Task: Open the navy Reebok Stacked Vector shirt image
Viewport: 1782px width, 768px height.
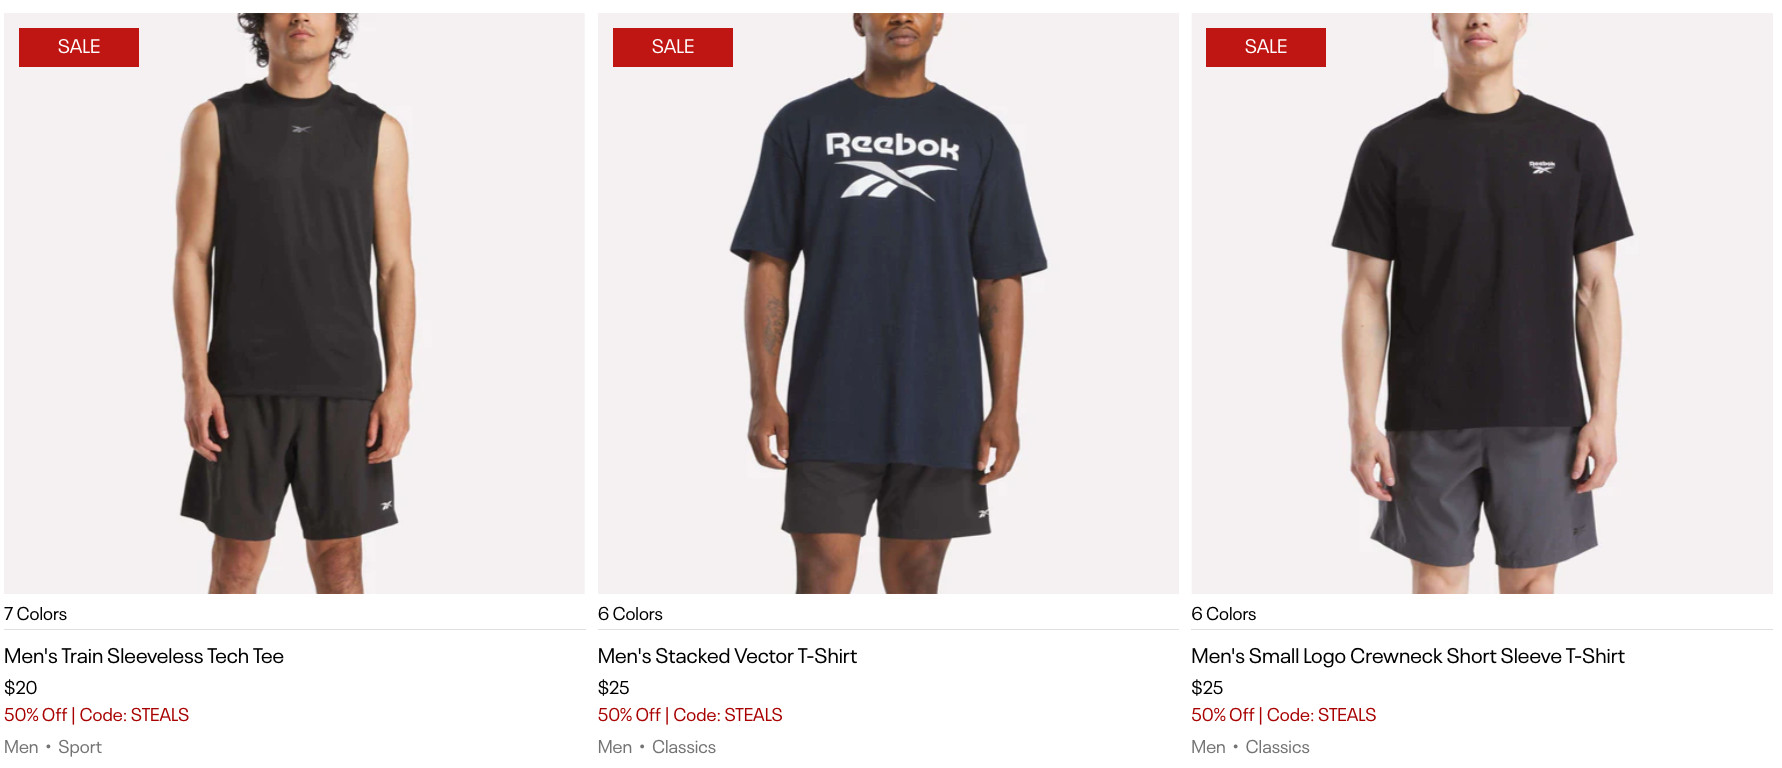Action: point(888,303)
